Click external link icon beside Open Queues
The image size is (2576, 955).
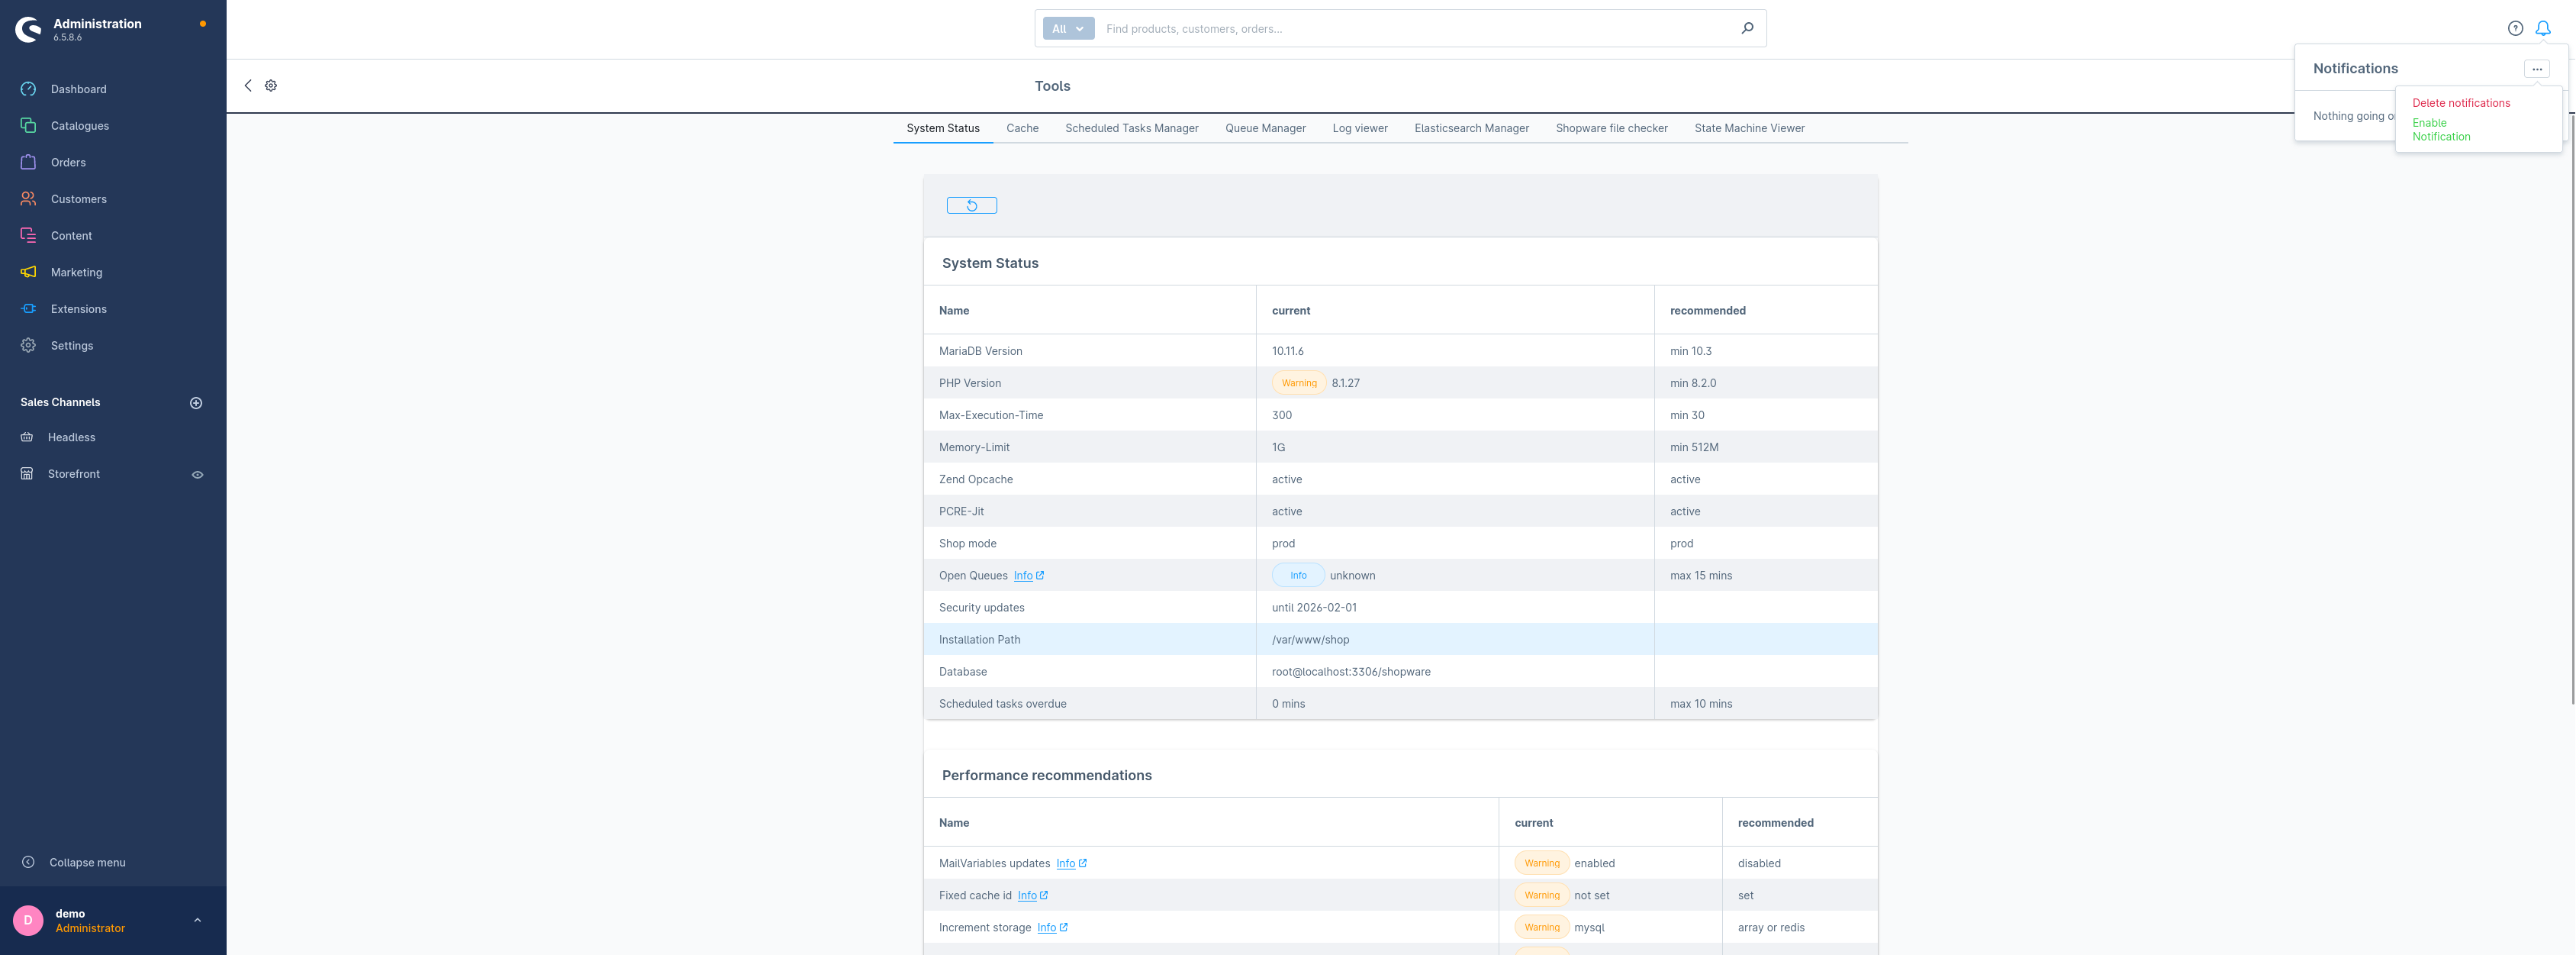click(x=1040, y=575)
